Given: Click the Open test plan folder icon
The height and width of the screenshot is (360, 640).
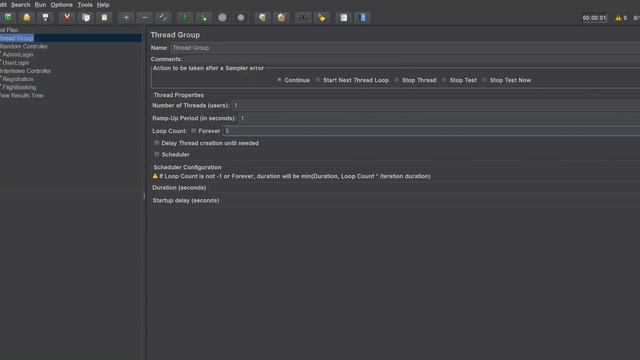Looking at the screenshot, I should coord(27,18).
